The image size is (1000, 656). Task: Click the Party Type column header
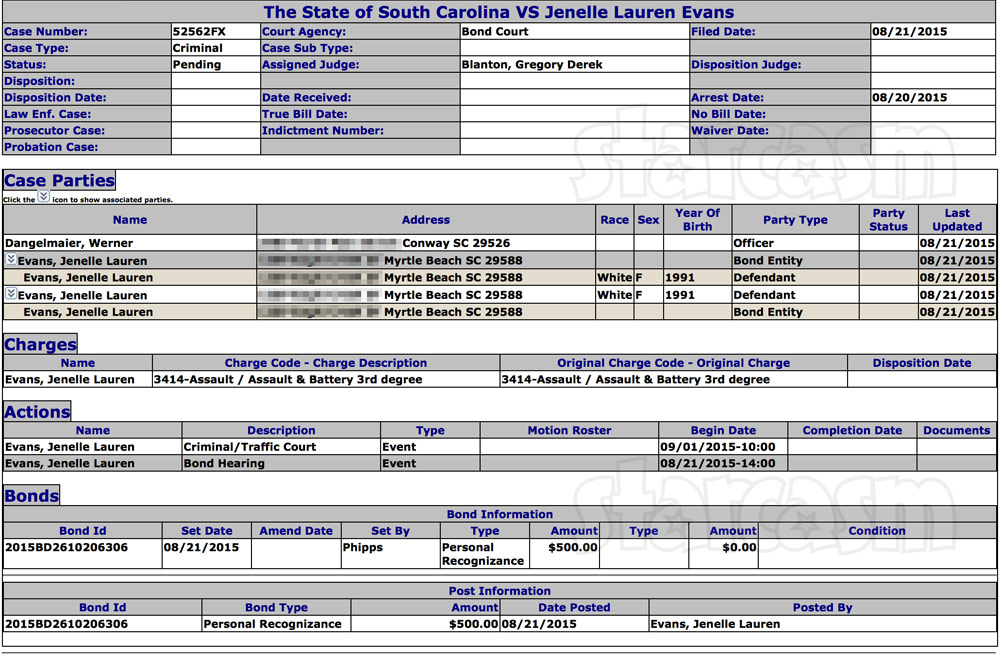pos(795,220)
